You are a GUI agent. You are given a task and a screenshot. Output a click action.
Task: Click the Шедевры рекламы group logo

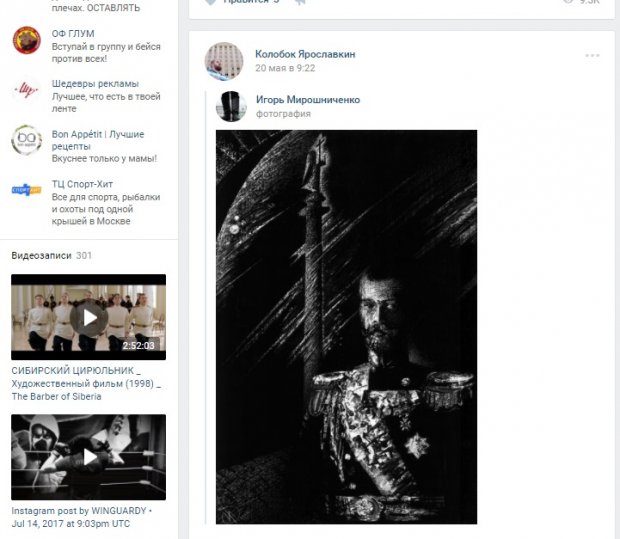tap(26, 90)
